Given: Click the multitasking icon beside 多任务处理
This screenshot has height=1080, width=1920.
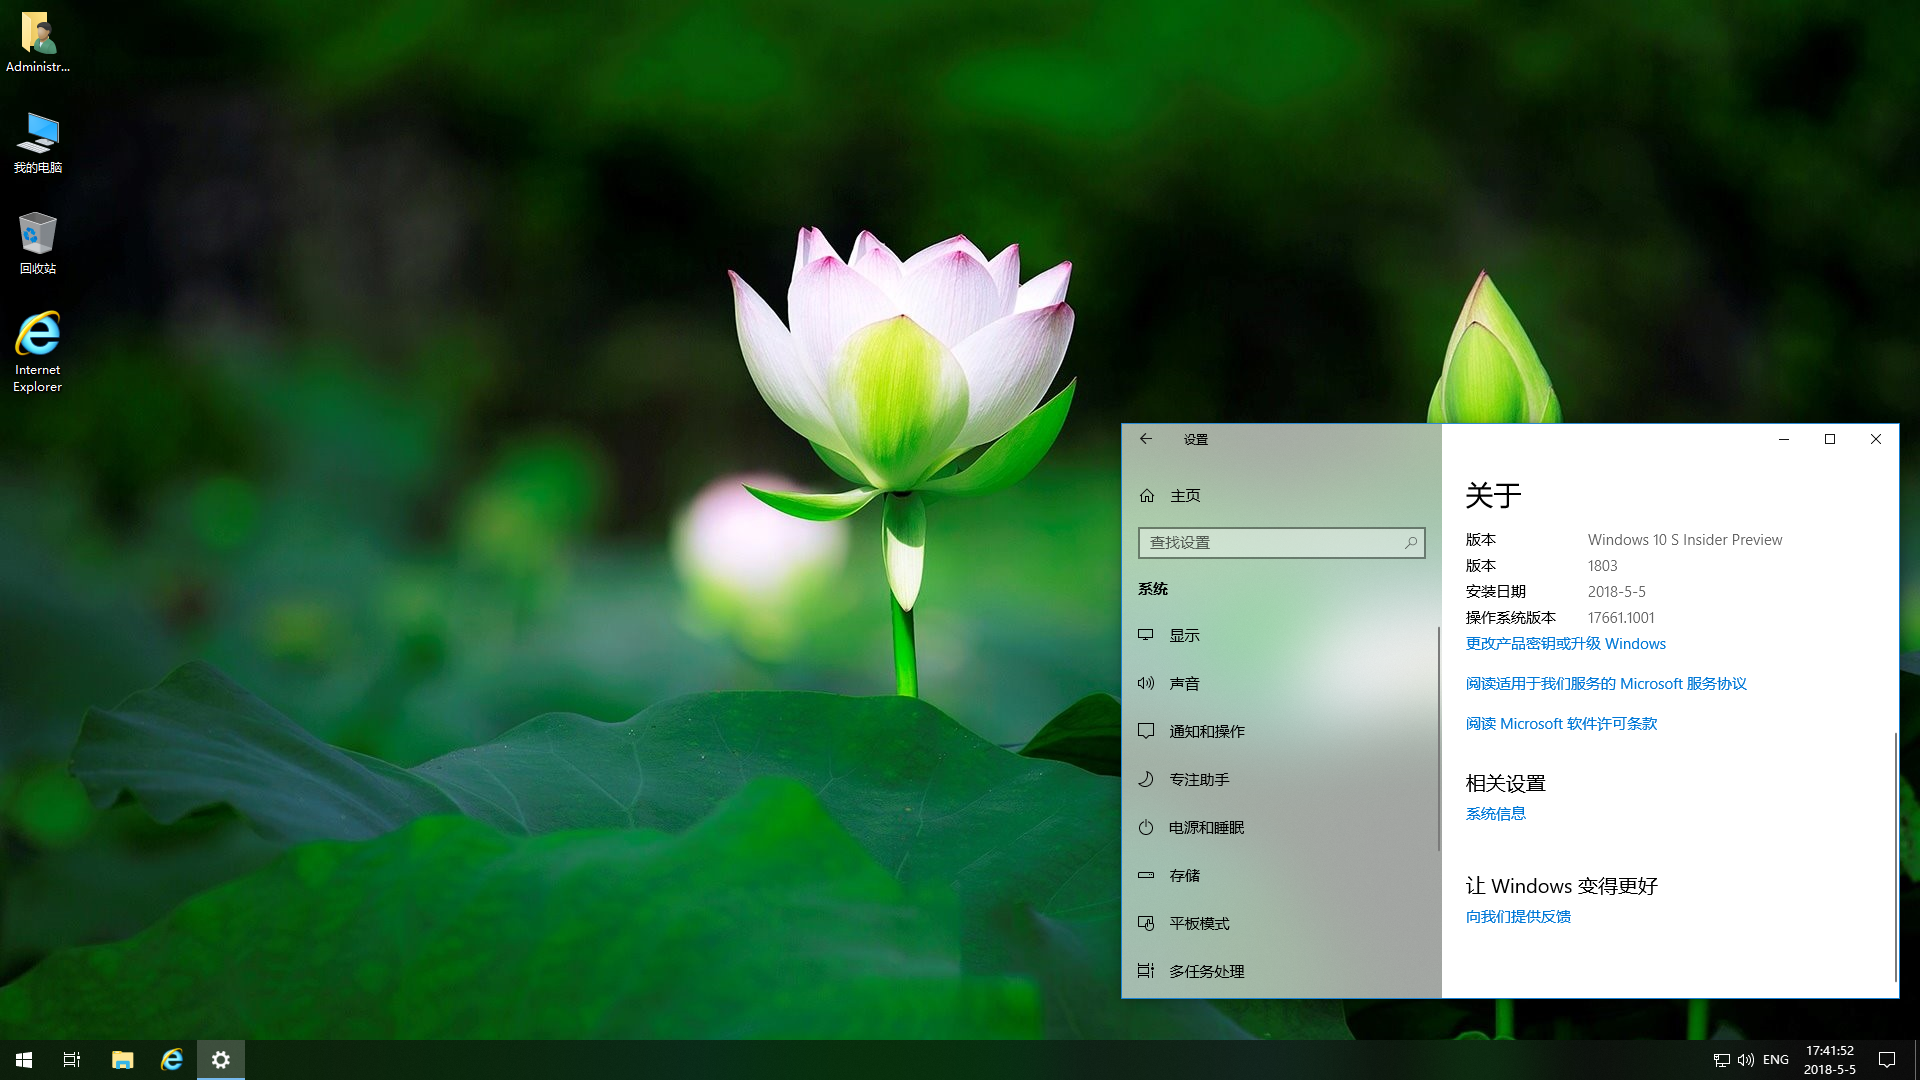Looking at the screenshot, I should coord(1146,971).
